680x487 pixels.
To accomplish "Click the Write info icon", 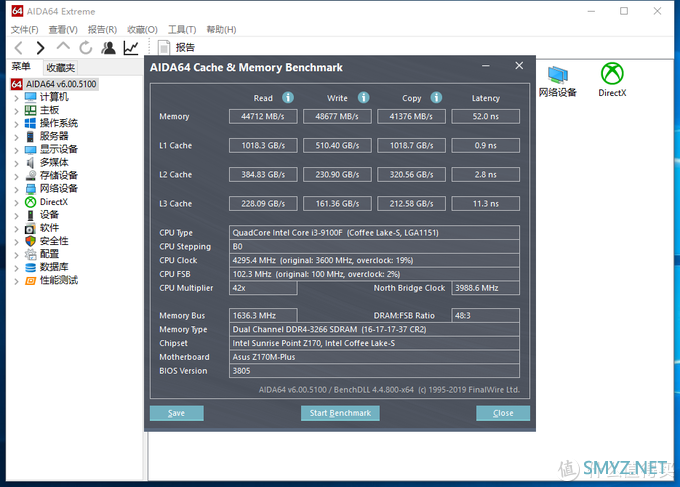I will (x=363, y=98).
